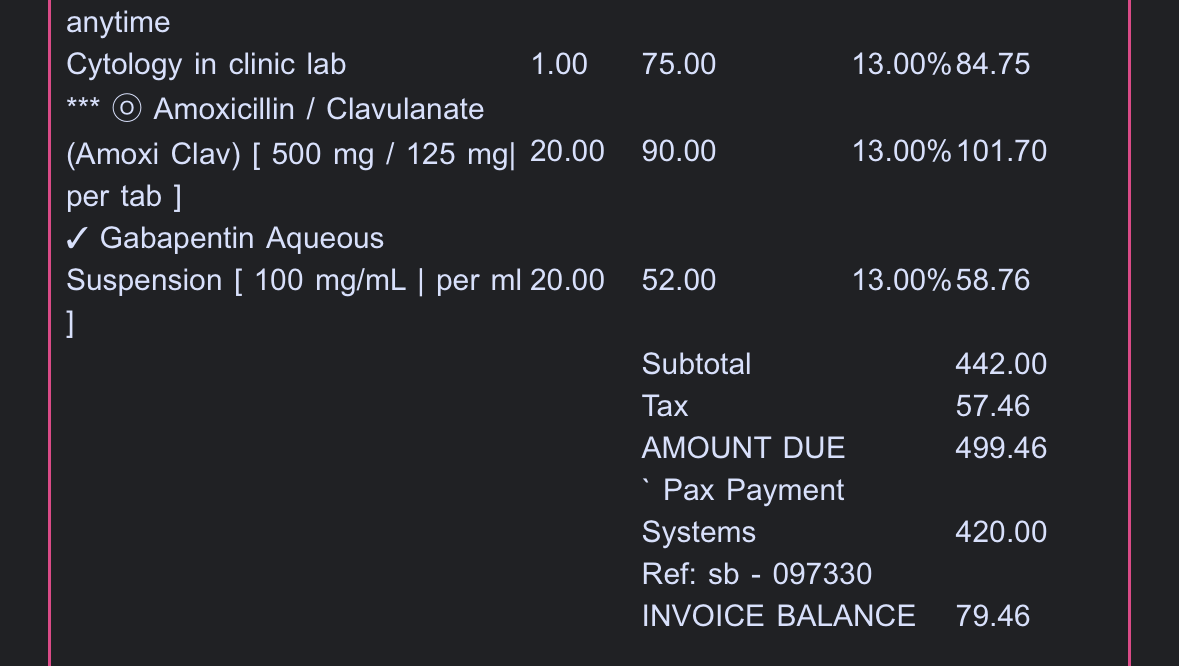The image size is (1179, 666).
Task: Click the Amoxi Clav total 101.70
Action: pos(1001,152)
